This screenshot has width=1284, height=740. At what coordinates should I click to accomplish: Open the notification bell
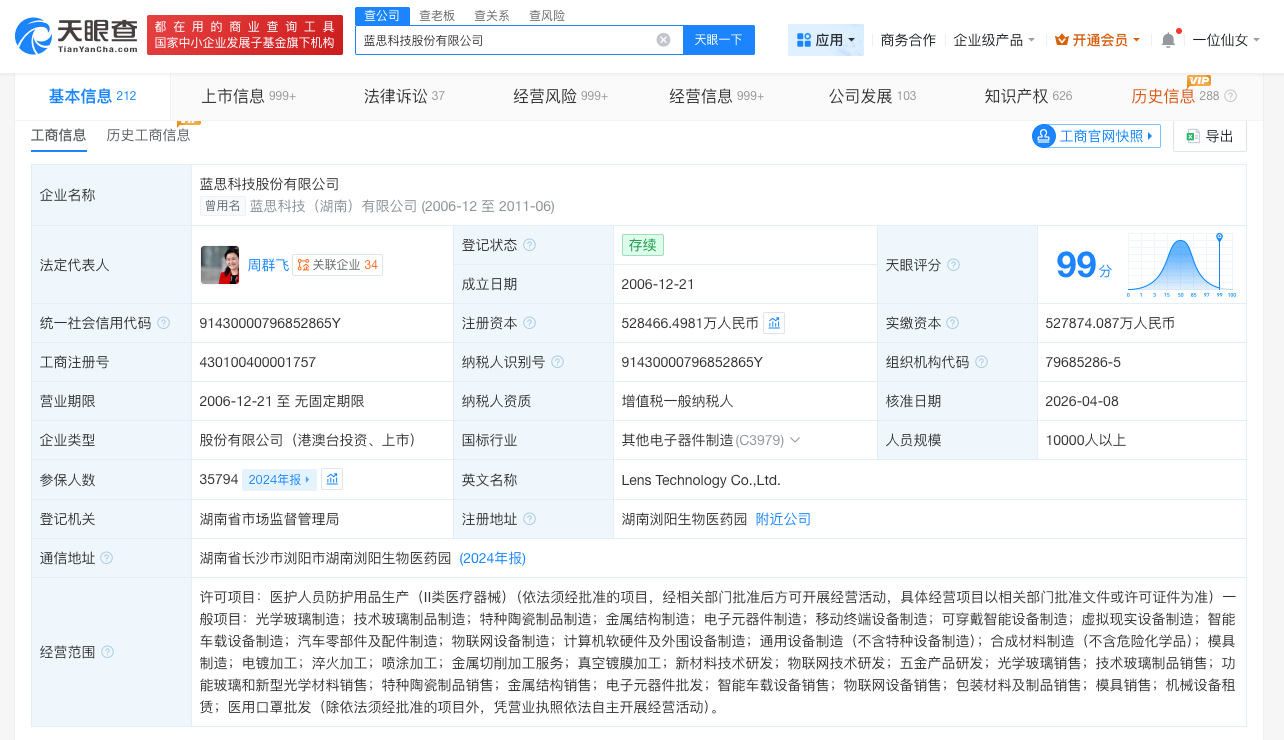pyautogui.click(x=1168, y=40)
